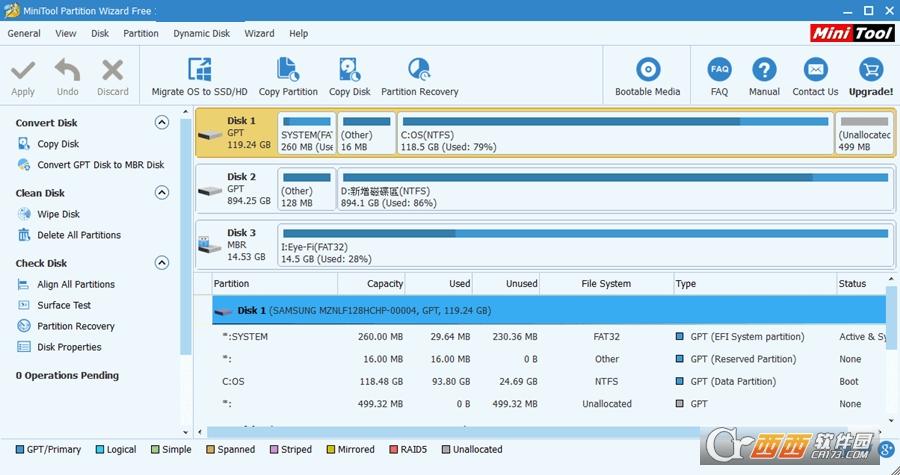The height and width of the screenshot is (475, 900).
Task: Select the 16 MB (Other) block on Disk 1
Action: point(367,133)
